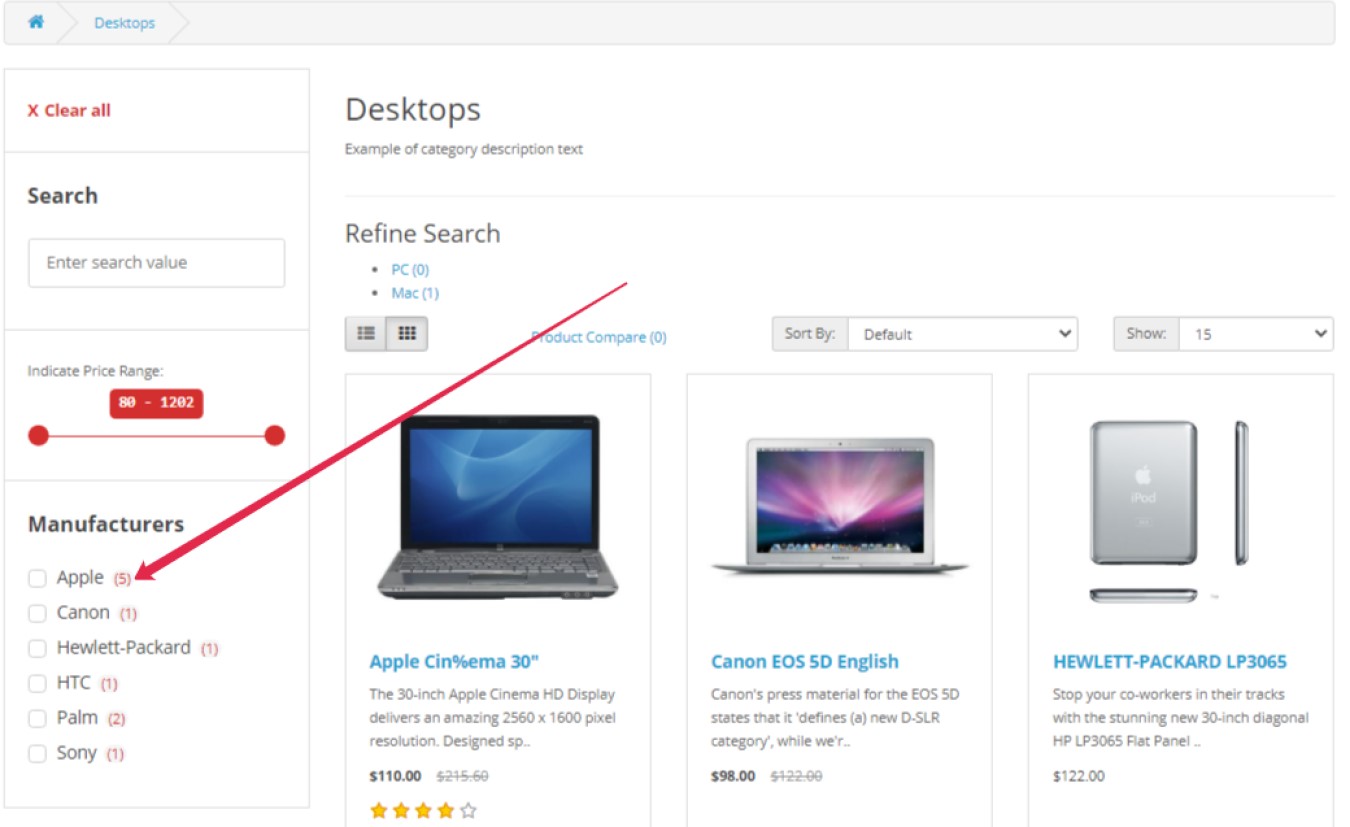Open the Canon EOS 5D English title
The height and width of the screenshot is (827, 1350).
pyautogui.click(x=805, y=661)
